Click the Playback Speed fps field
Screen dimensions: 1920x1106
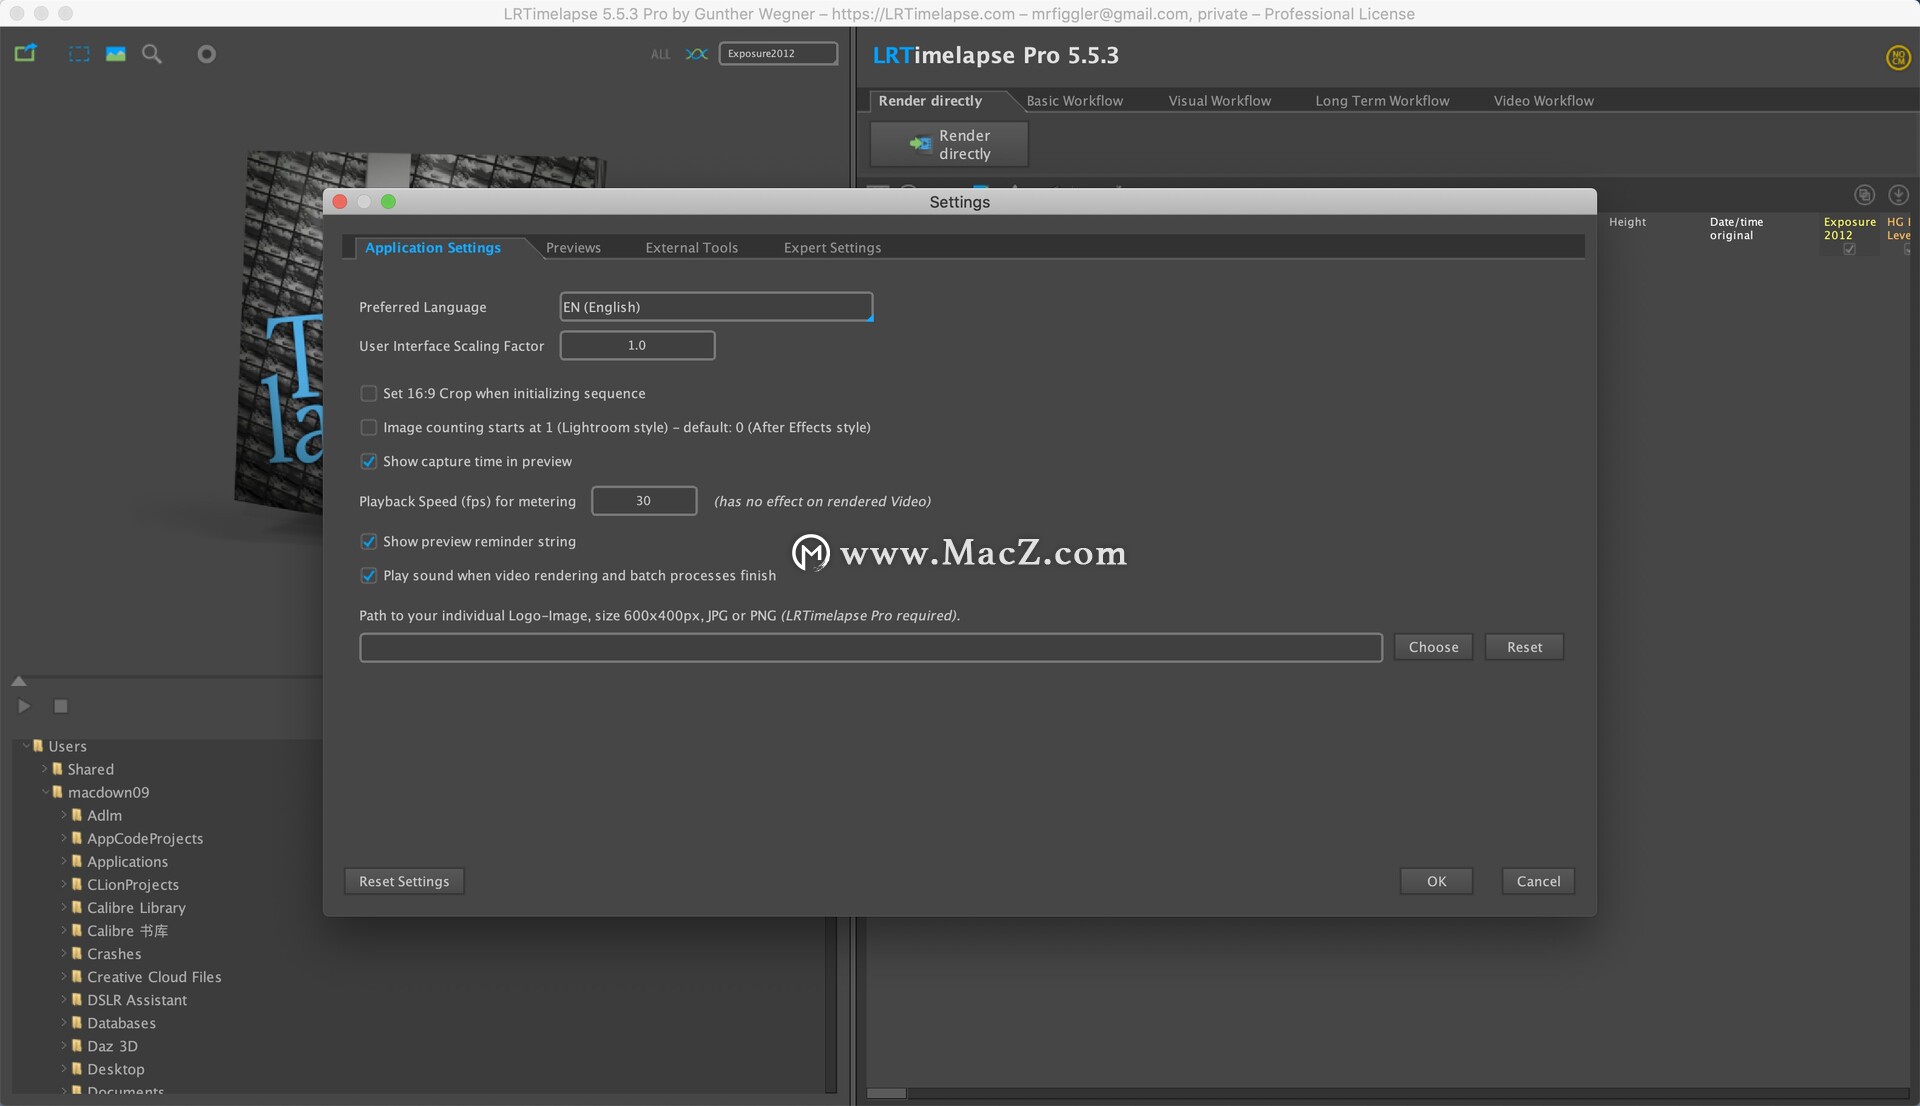(x=644, y=501)
